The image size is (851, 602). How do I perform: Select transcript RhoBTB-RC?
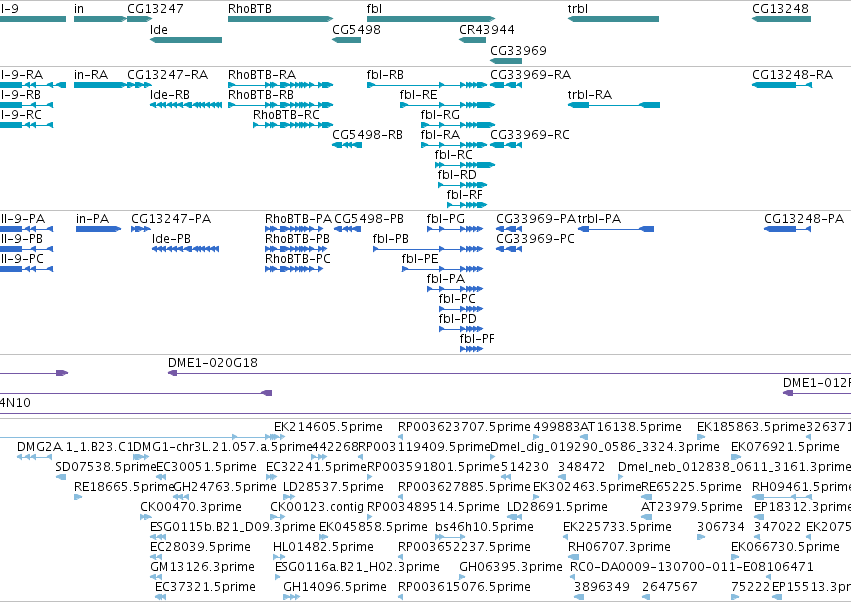click(x=293, y=125)
